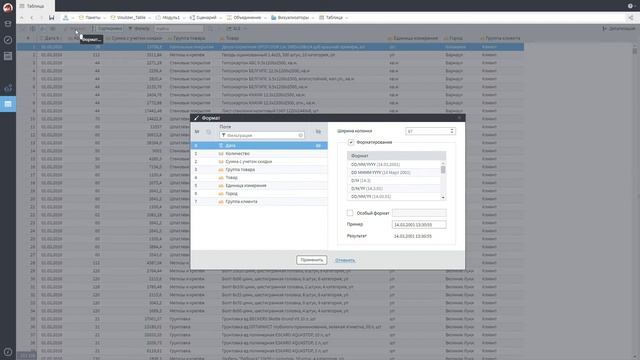
Task: Select the Город field row
Action: [259, 193]
